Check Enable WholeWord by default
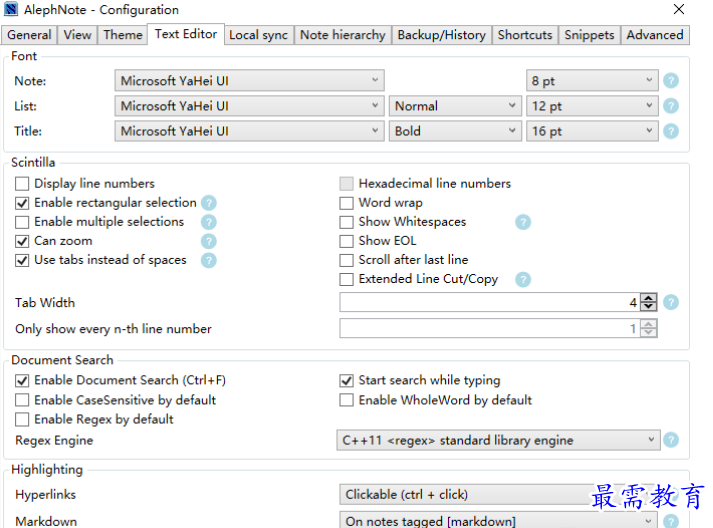Screen dimensions: 713x528 pyautogui.click(x=346, y=400)
